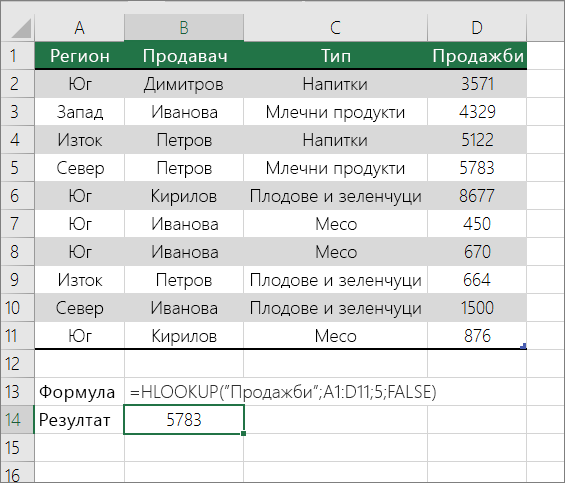Select cell with value 3571
The width and height of the screenshot is (565, 483).
477,84
